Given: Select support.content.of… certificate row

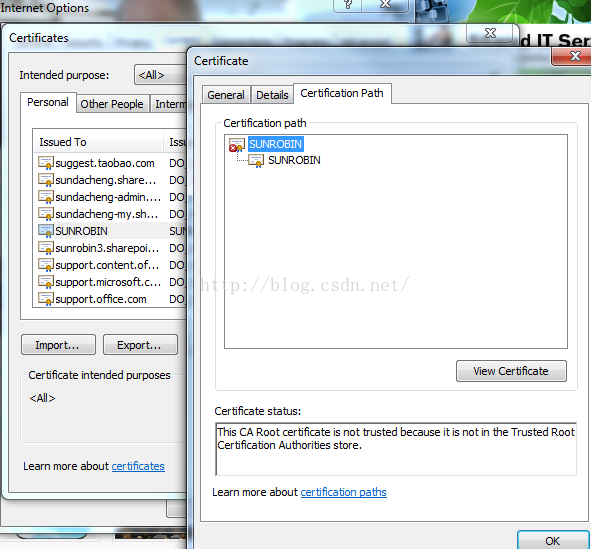Looking at the screenshot, I should pos(111,265).
